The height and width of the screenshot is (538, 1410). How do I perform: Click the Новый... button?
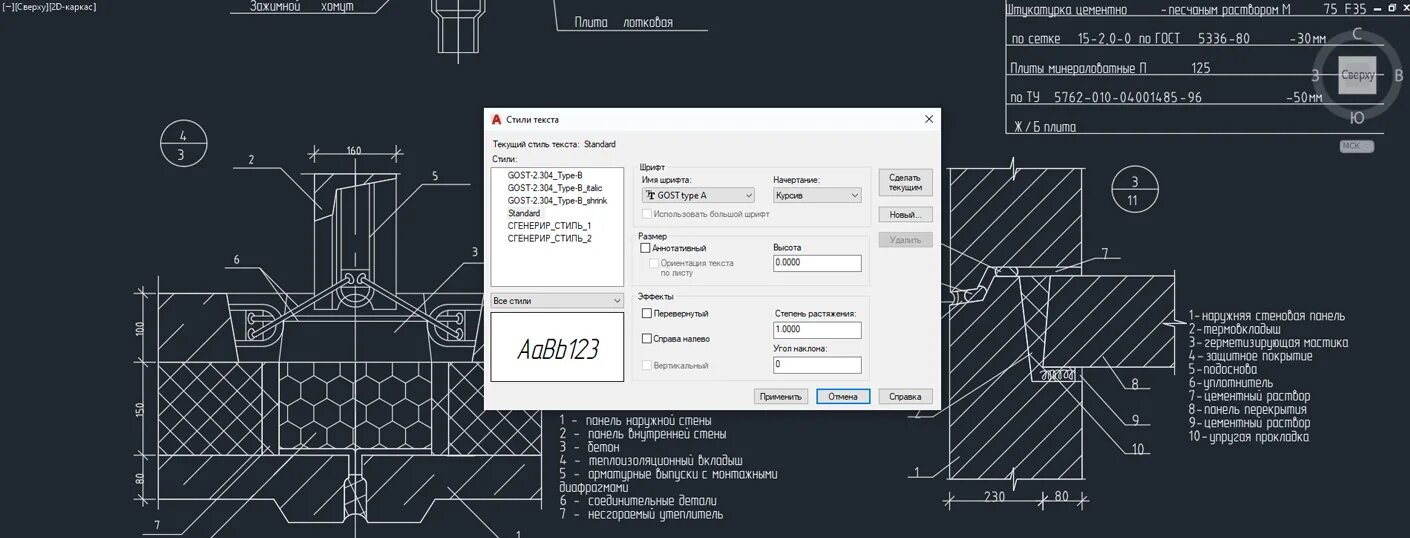point(906,215)
